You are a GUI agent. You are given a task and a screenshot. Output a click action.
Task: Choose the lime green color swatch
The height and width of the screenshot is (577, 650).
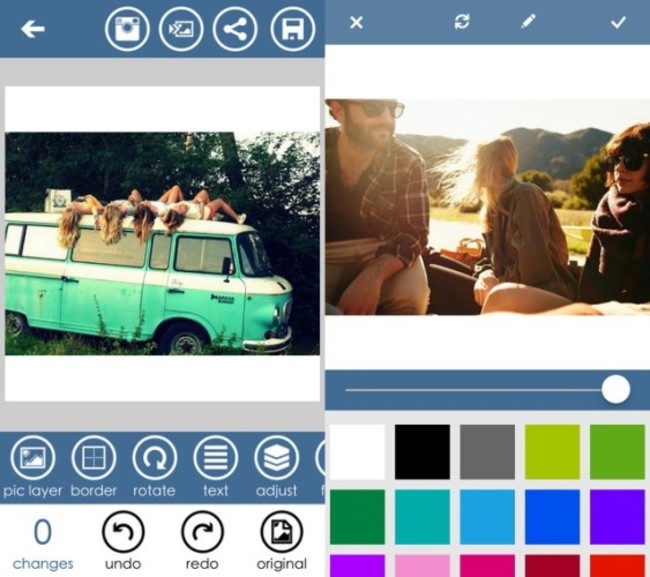[x=552, y=451]
